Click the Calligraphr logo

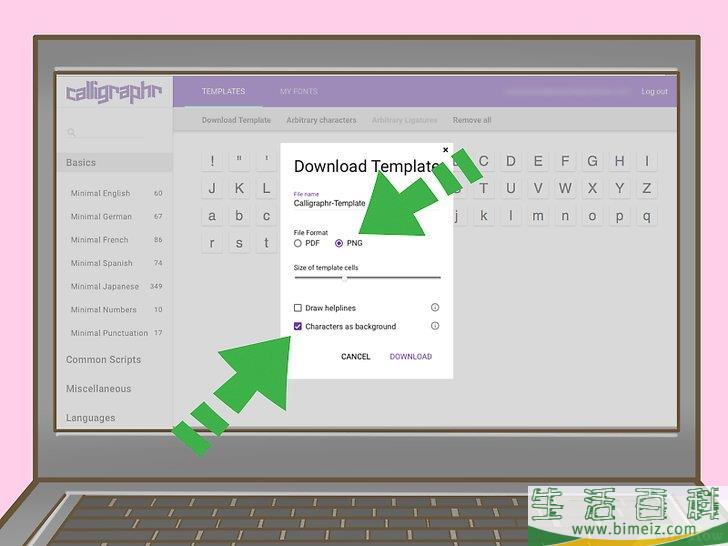(114, 92)
